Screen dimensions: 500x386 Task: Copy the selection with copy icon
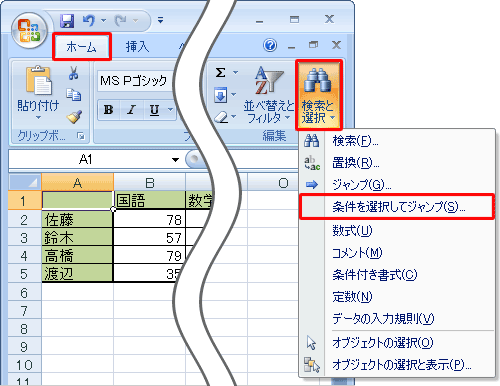click(x=74, y=95)
